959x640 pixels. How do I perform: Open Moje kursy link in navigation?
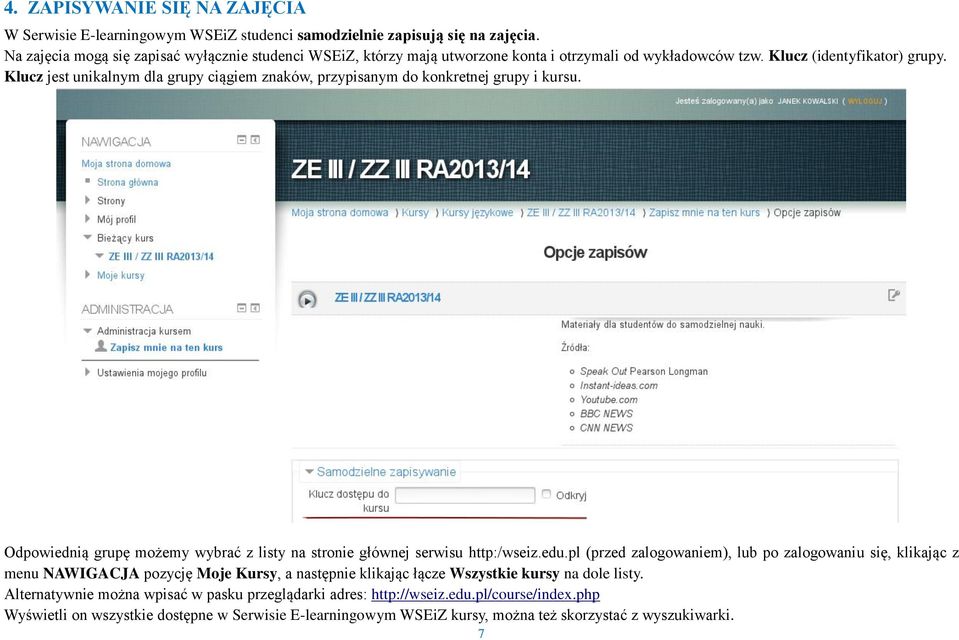(120, 275)
